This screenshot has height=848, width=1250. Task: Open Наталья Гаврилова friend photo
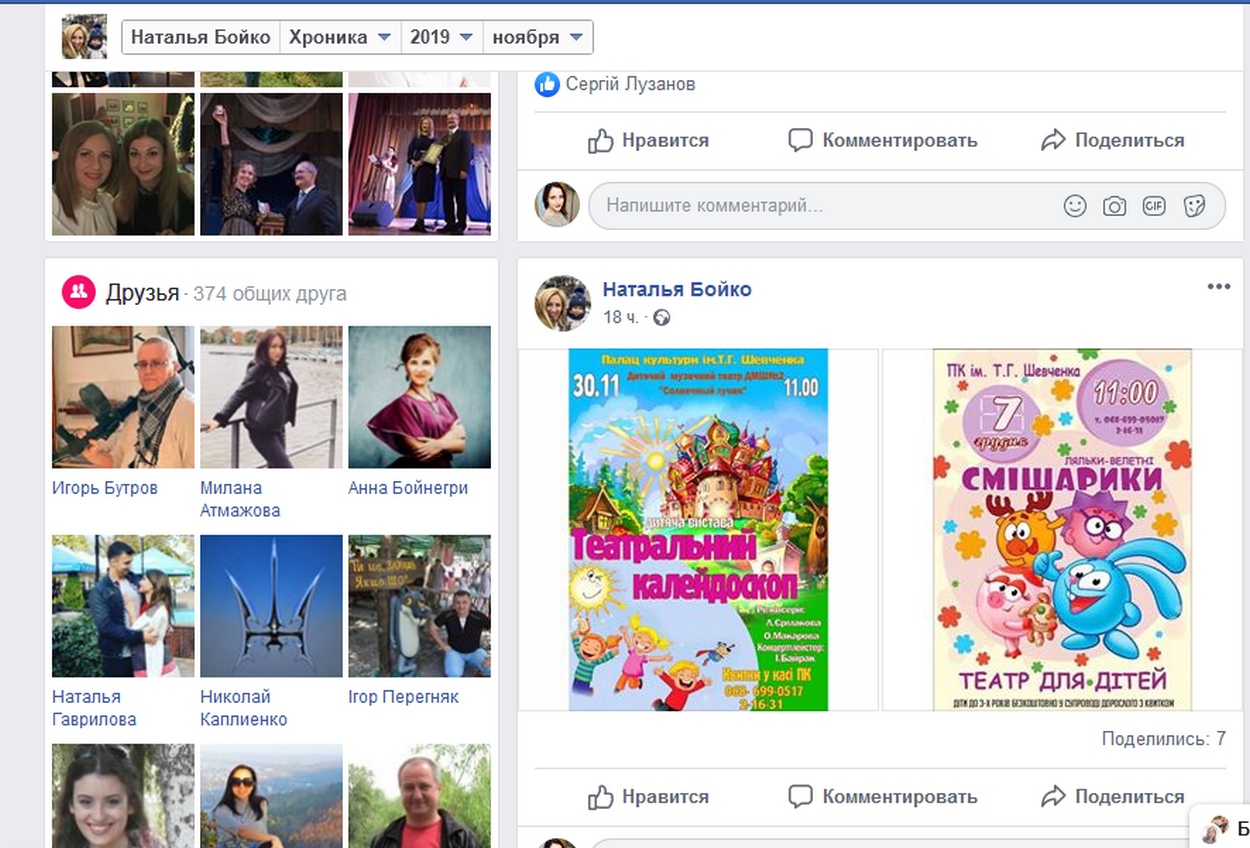123,606
